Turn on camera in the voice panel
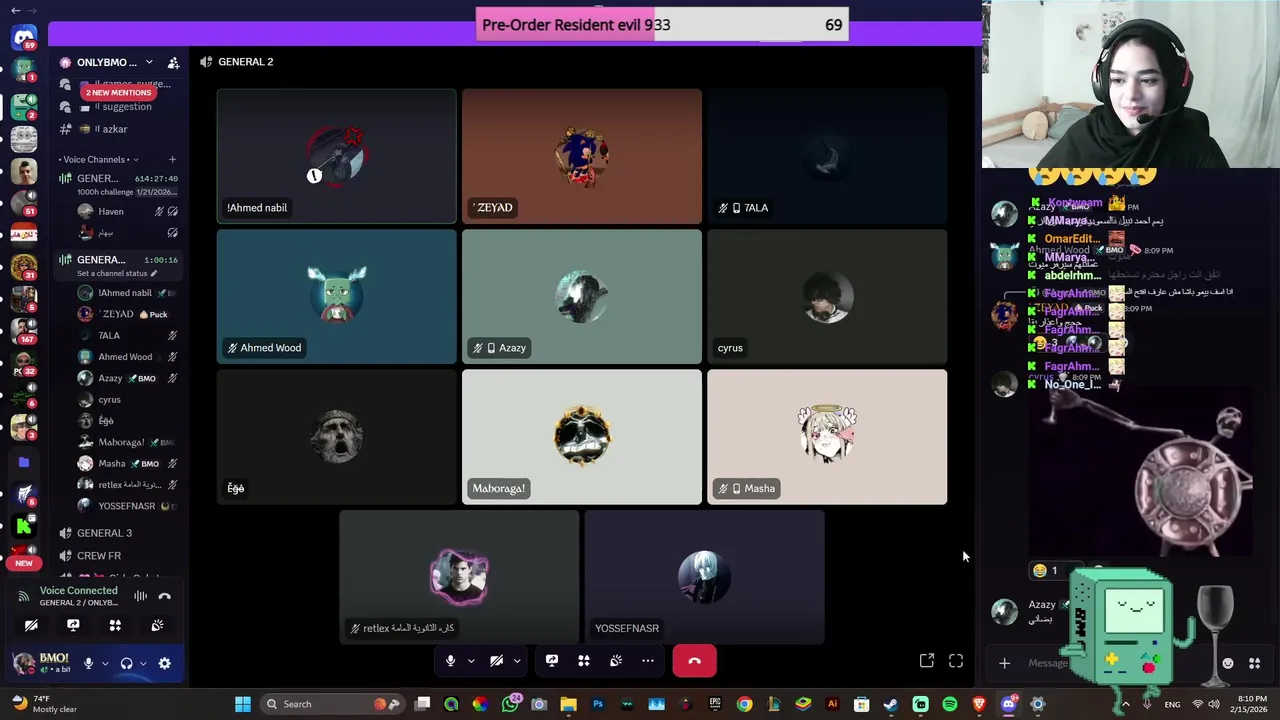 tap(31, 625)
